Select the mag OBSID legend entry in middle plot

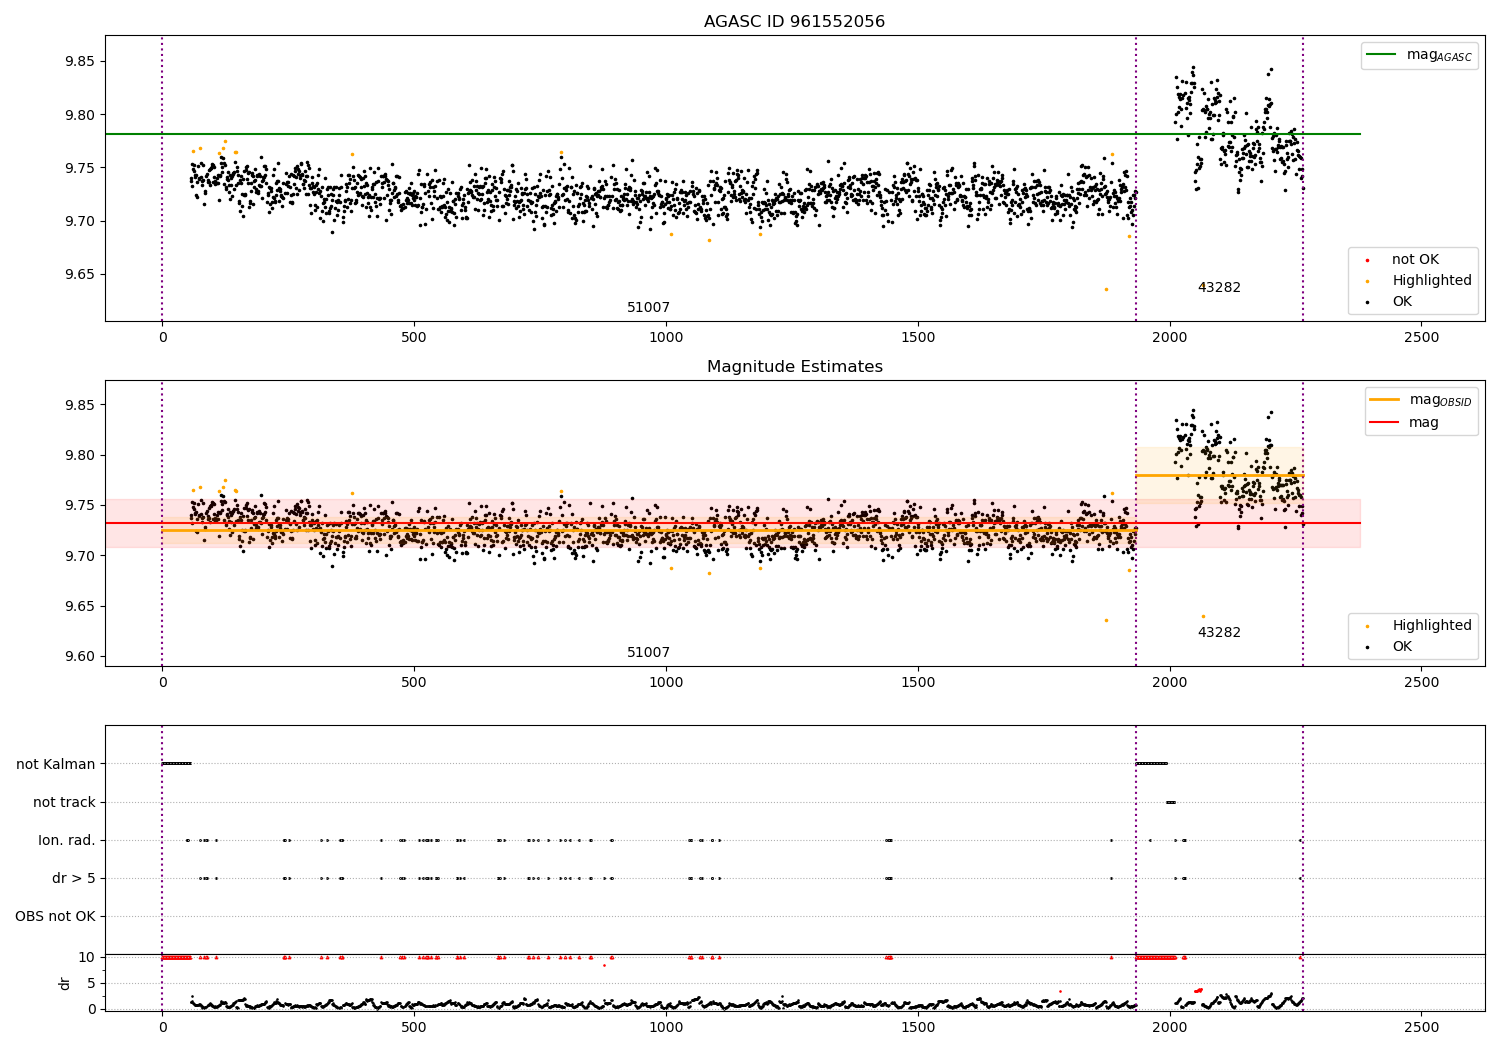[x=1419, y=400]
